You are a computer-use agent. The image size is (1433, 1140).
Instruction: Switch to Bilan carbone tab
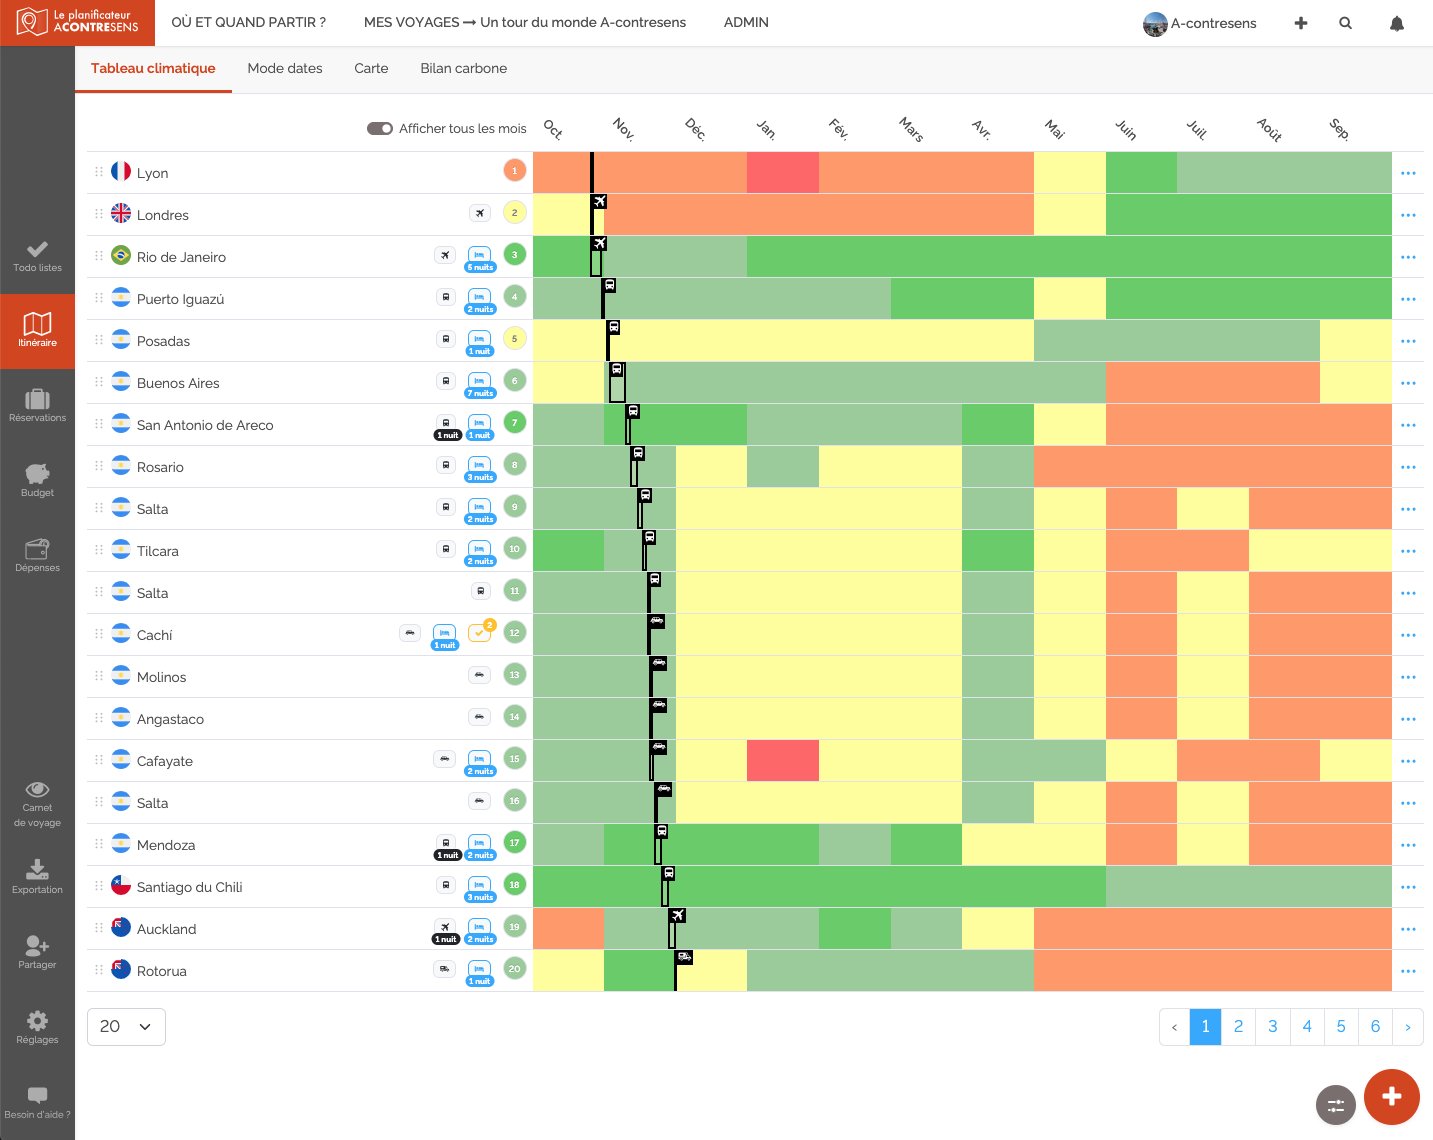coord(463,68)
